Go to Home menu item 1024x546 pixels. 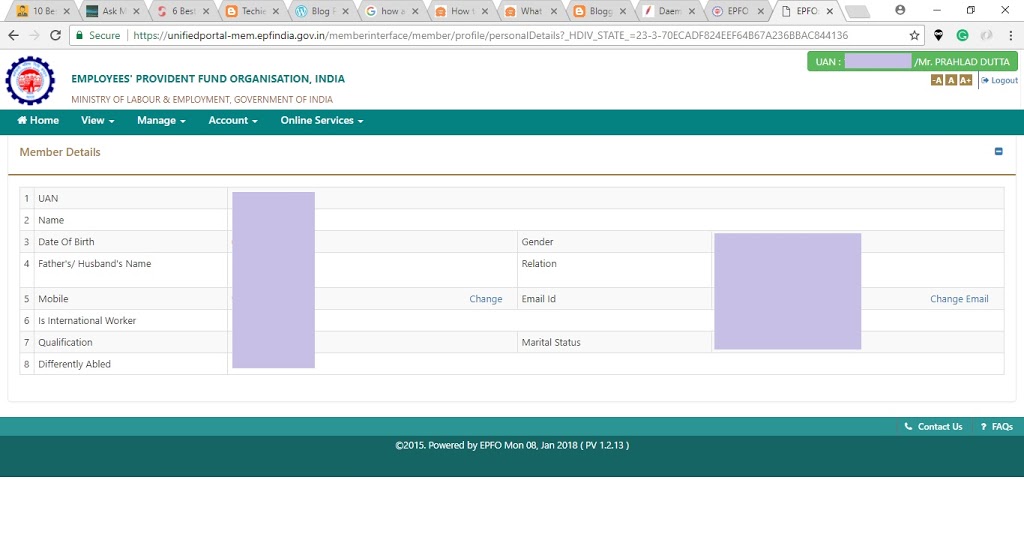pyautogui.click(x=38, y=120)
